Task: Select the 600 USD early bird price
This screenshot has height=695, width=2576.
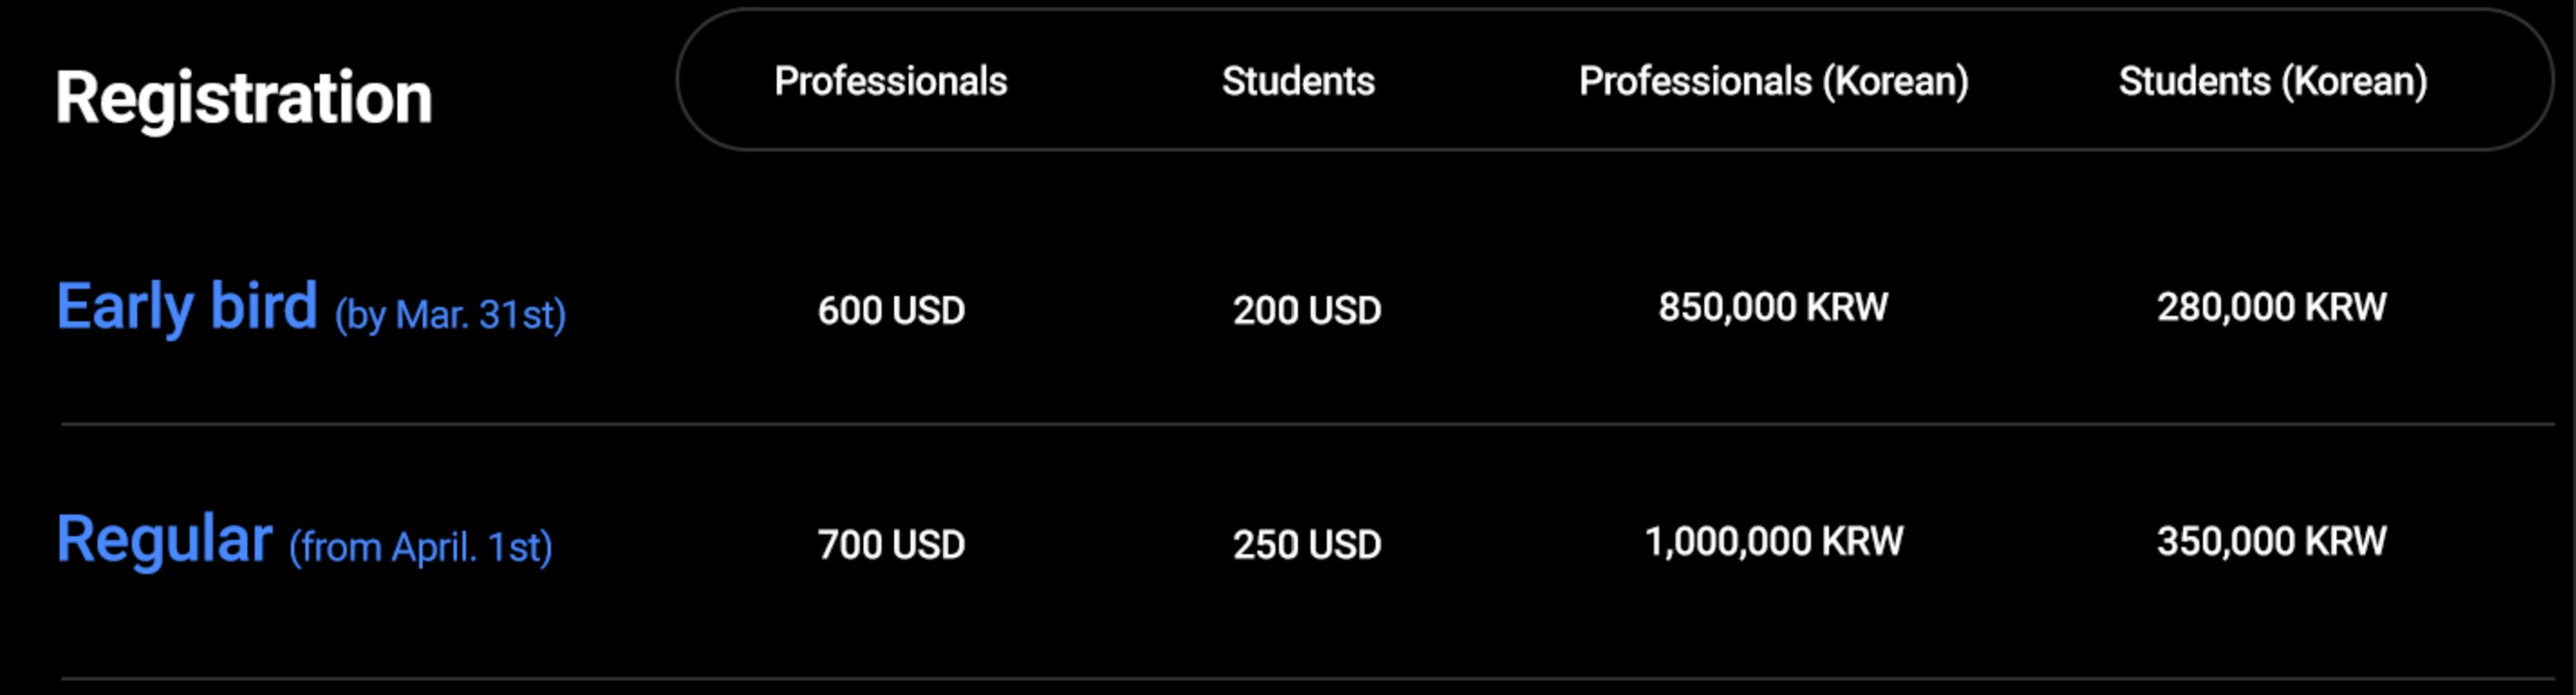Action: point(891,310)
